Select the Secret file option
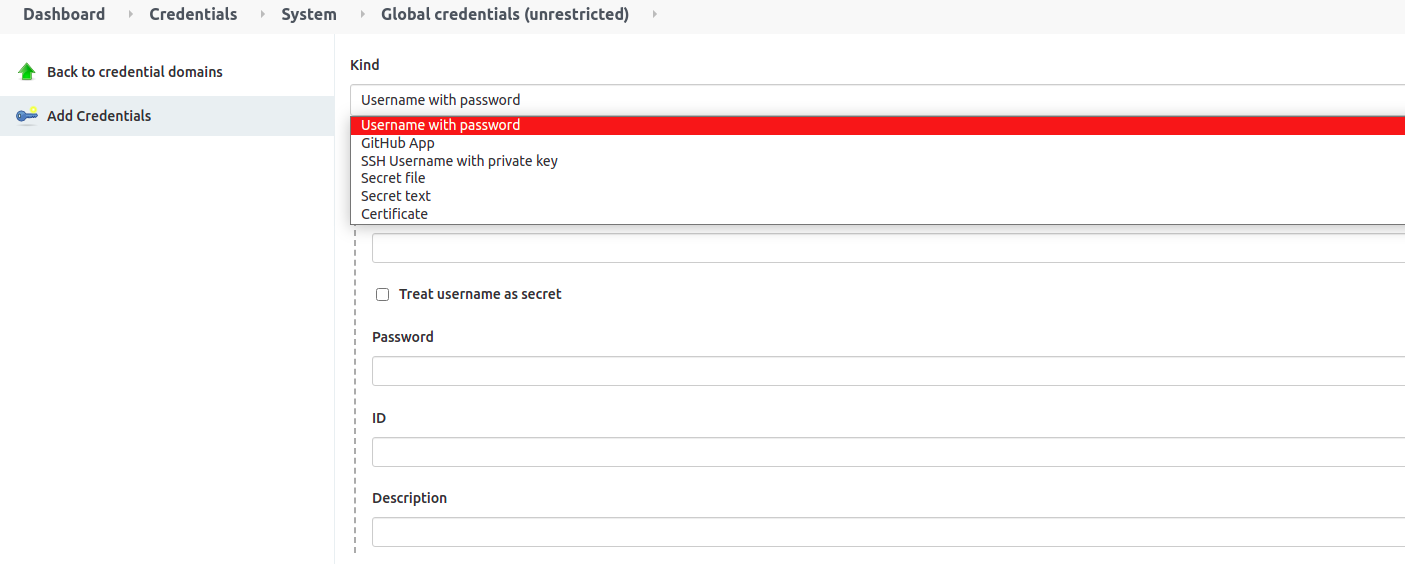The width and height of the screenshot is (1405, 564). pyautogui.click(x=393, y=178)
